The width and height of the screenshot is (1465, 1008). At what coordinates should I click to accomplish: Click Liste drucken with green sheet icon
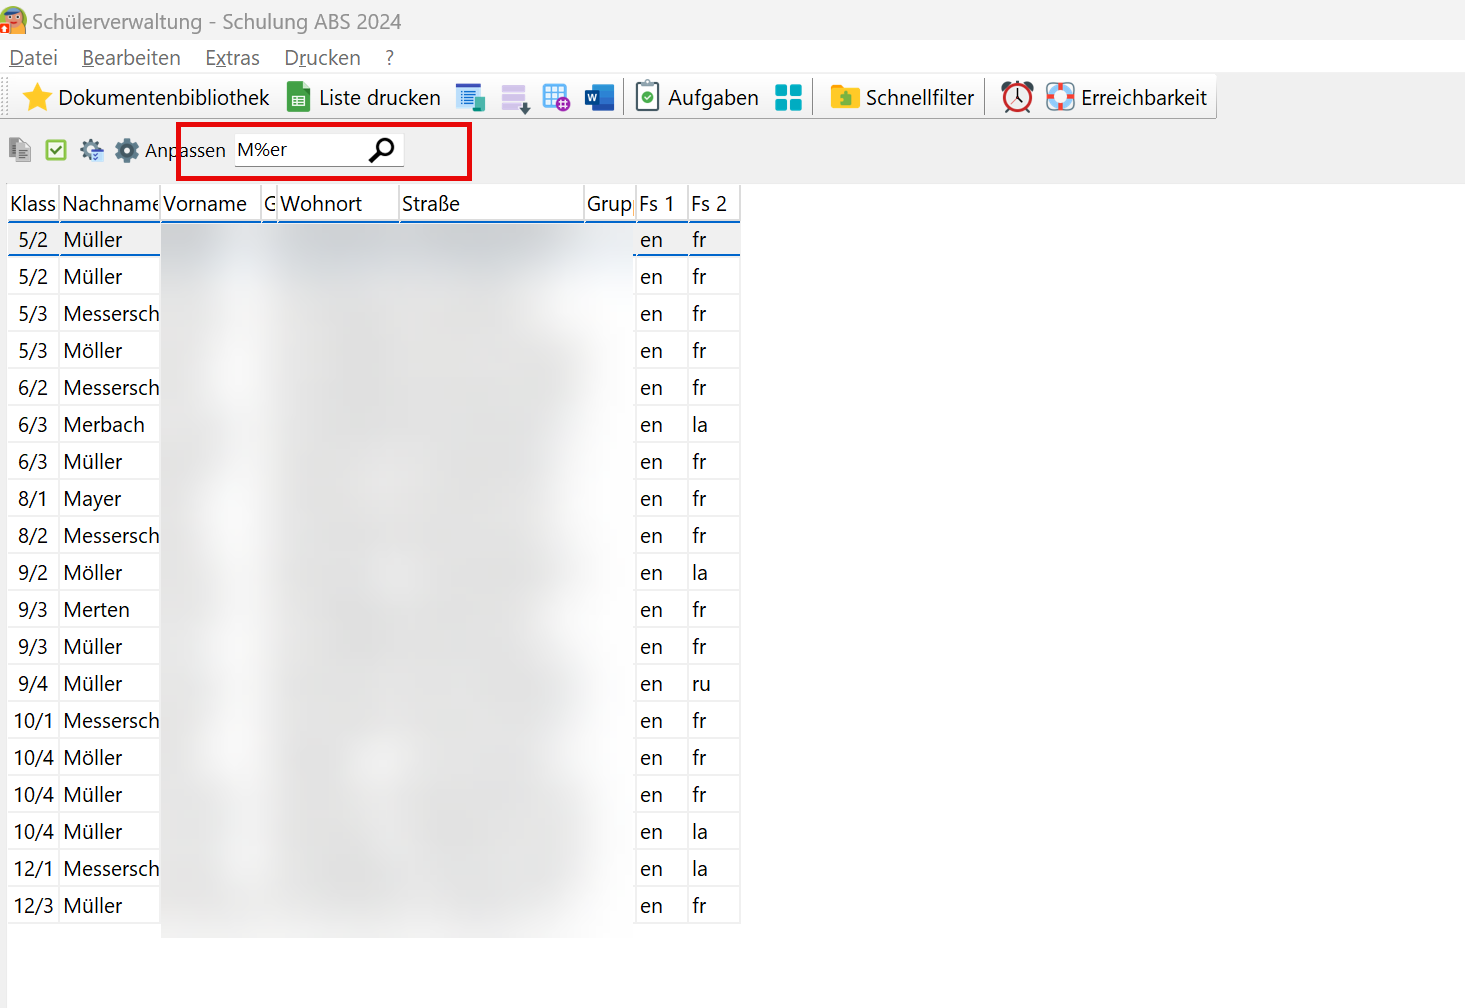(364, 97)
